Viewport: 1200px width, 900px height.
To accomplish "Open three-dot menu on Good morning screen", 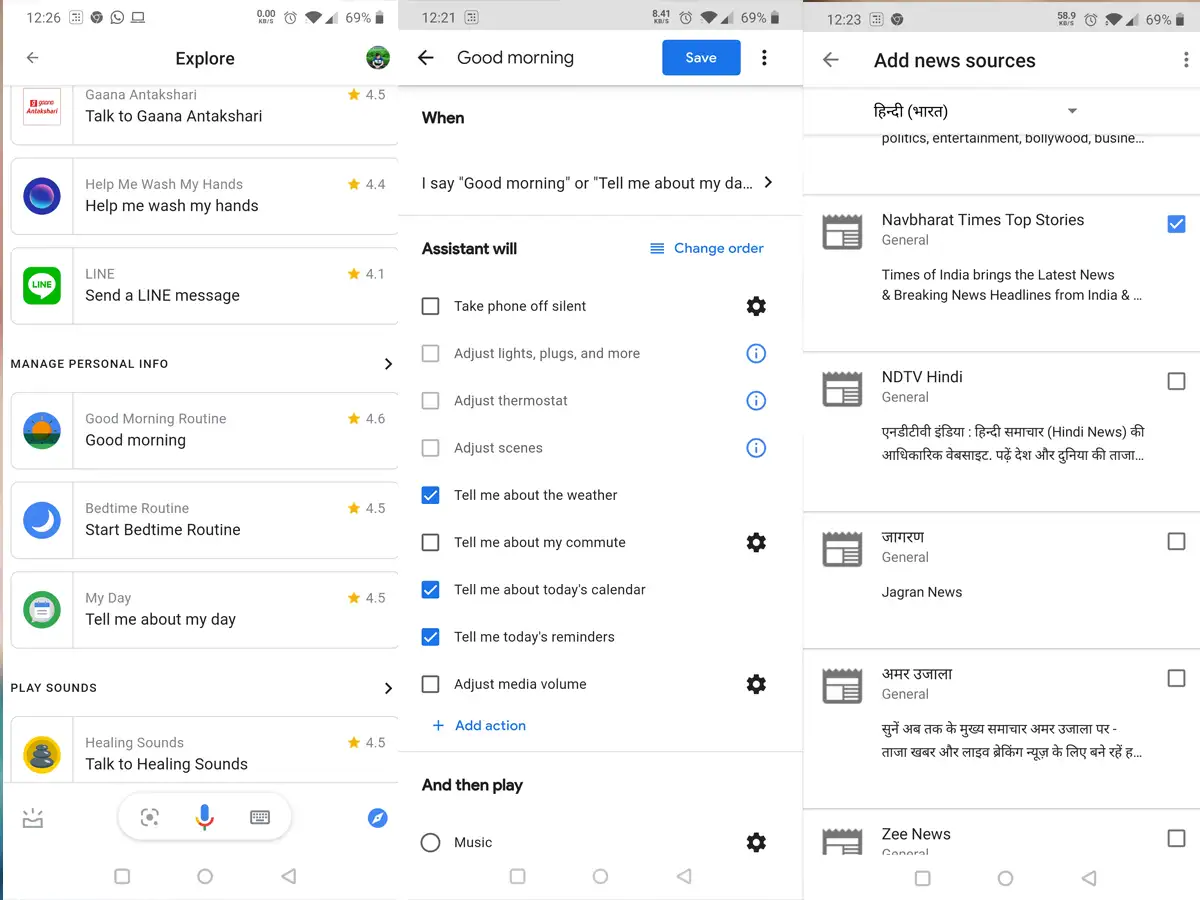I will pyautogui.click(x=764, y=58).
